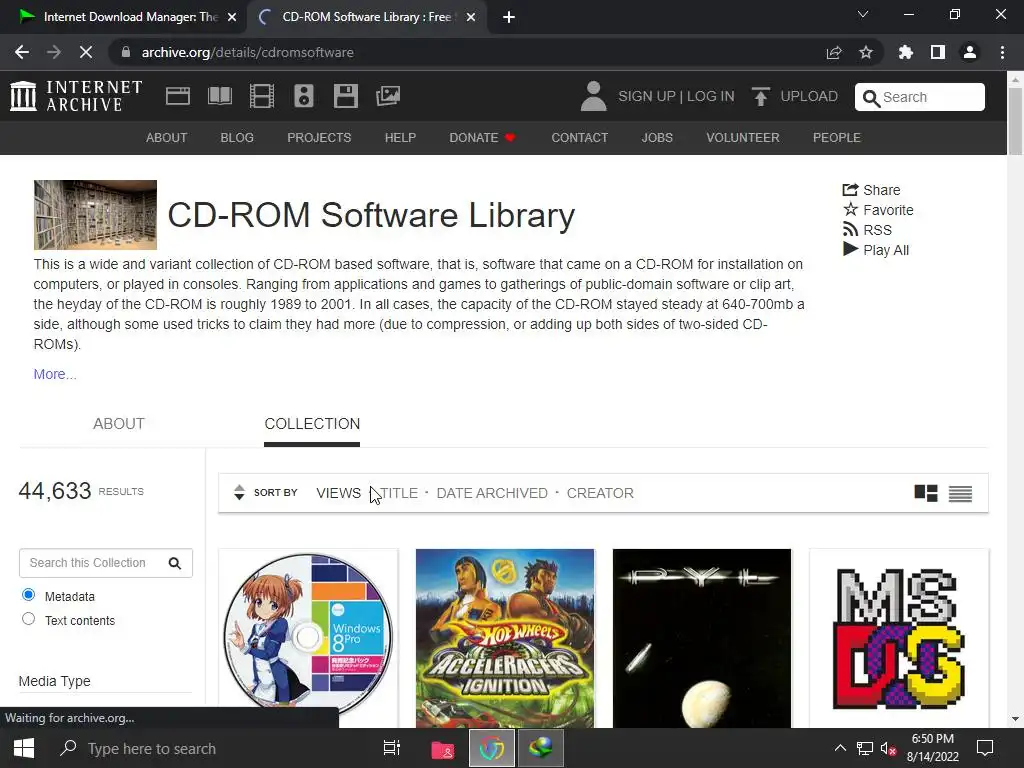The height and width of the screenshot is (768, 1024).
Task: Open the PROJECTS nav link
Action: tap(319, 138)
